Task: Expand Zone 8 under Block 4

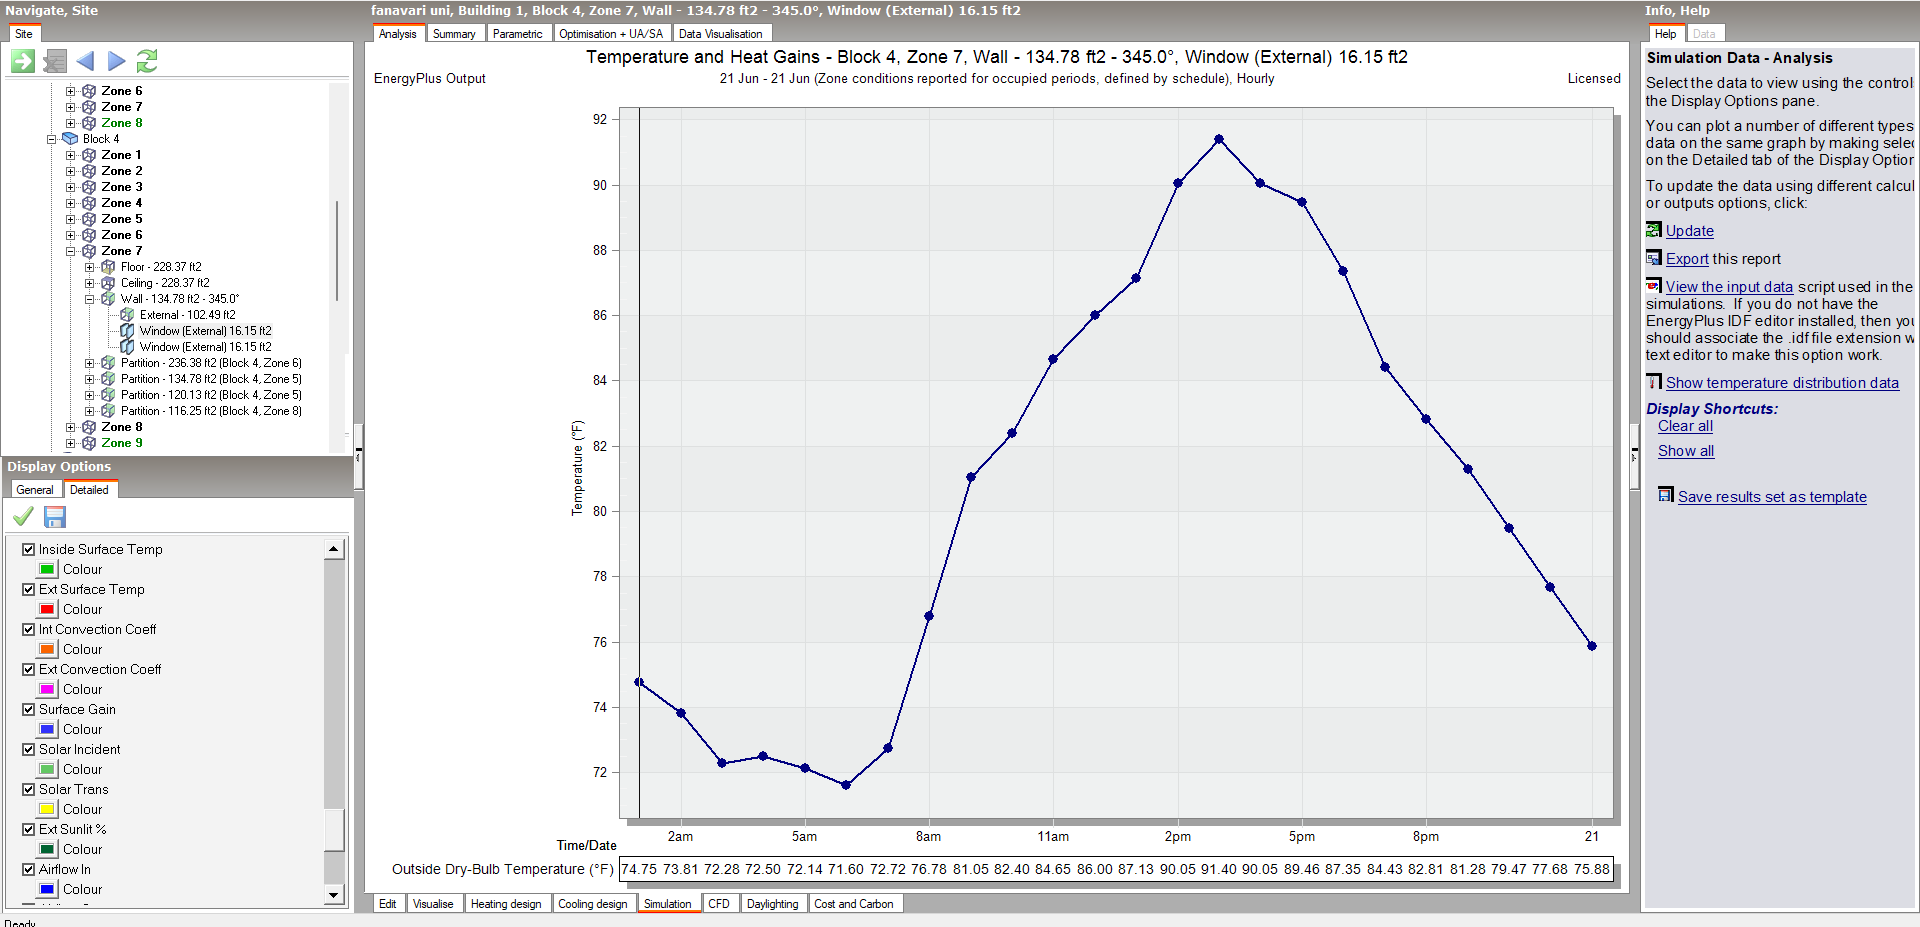Action: (x=71, y=427)
